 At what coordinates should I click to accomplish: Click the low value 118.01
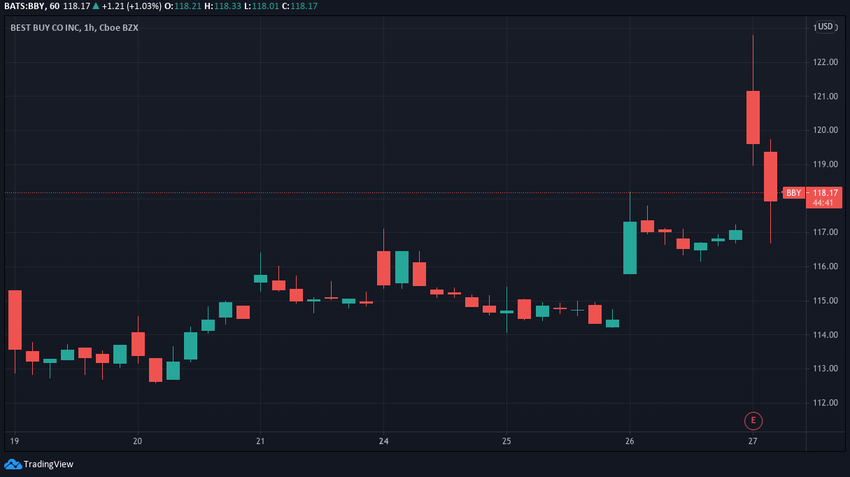click(266, 6)
